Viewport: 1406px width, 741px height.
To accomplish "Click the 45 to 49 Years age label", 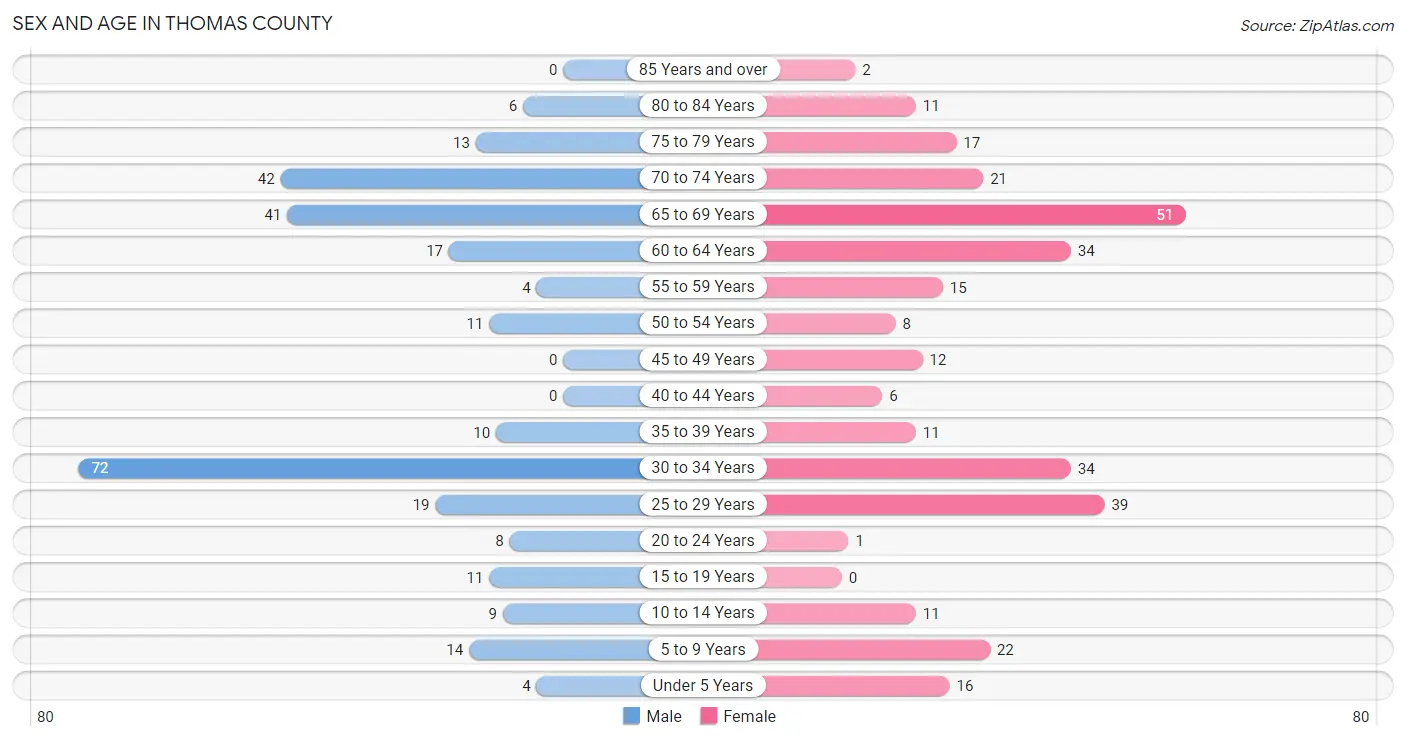I will (703, 360).
